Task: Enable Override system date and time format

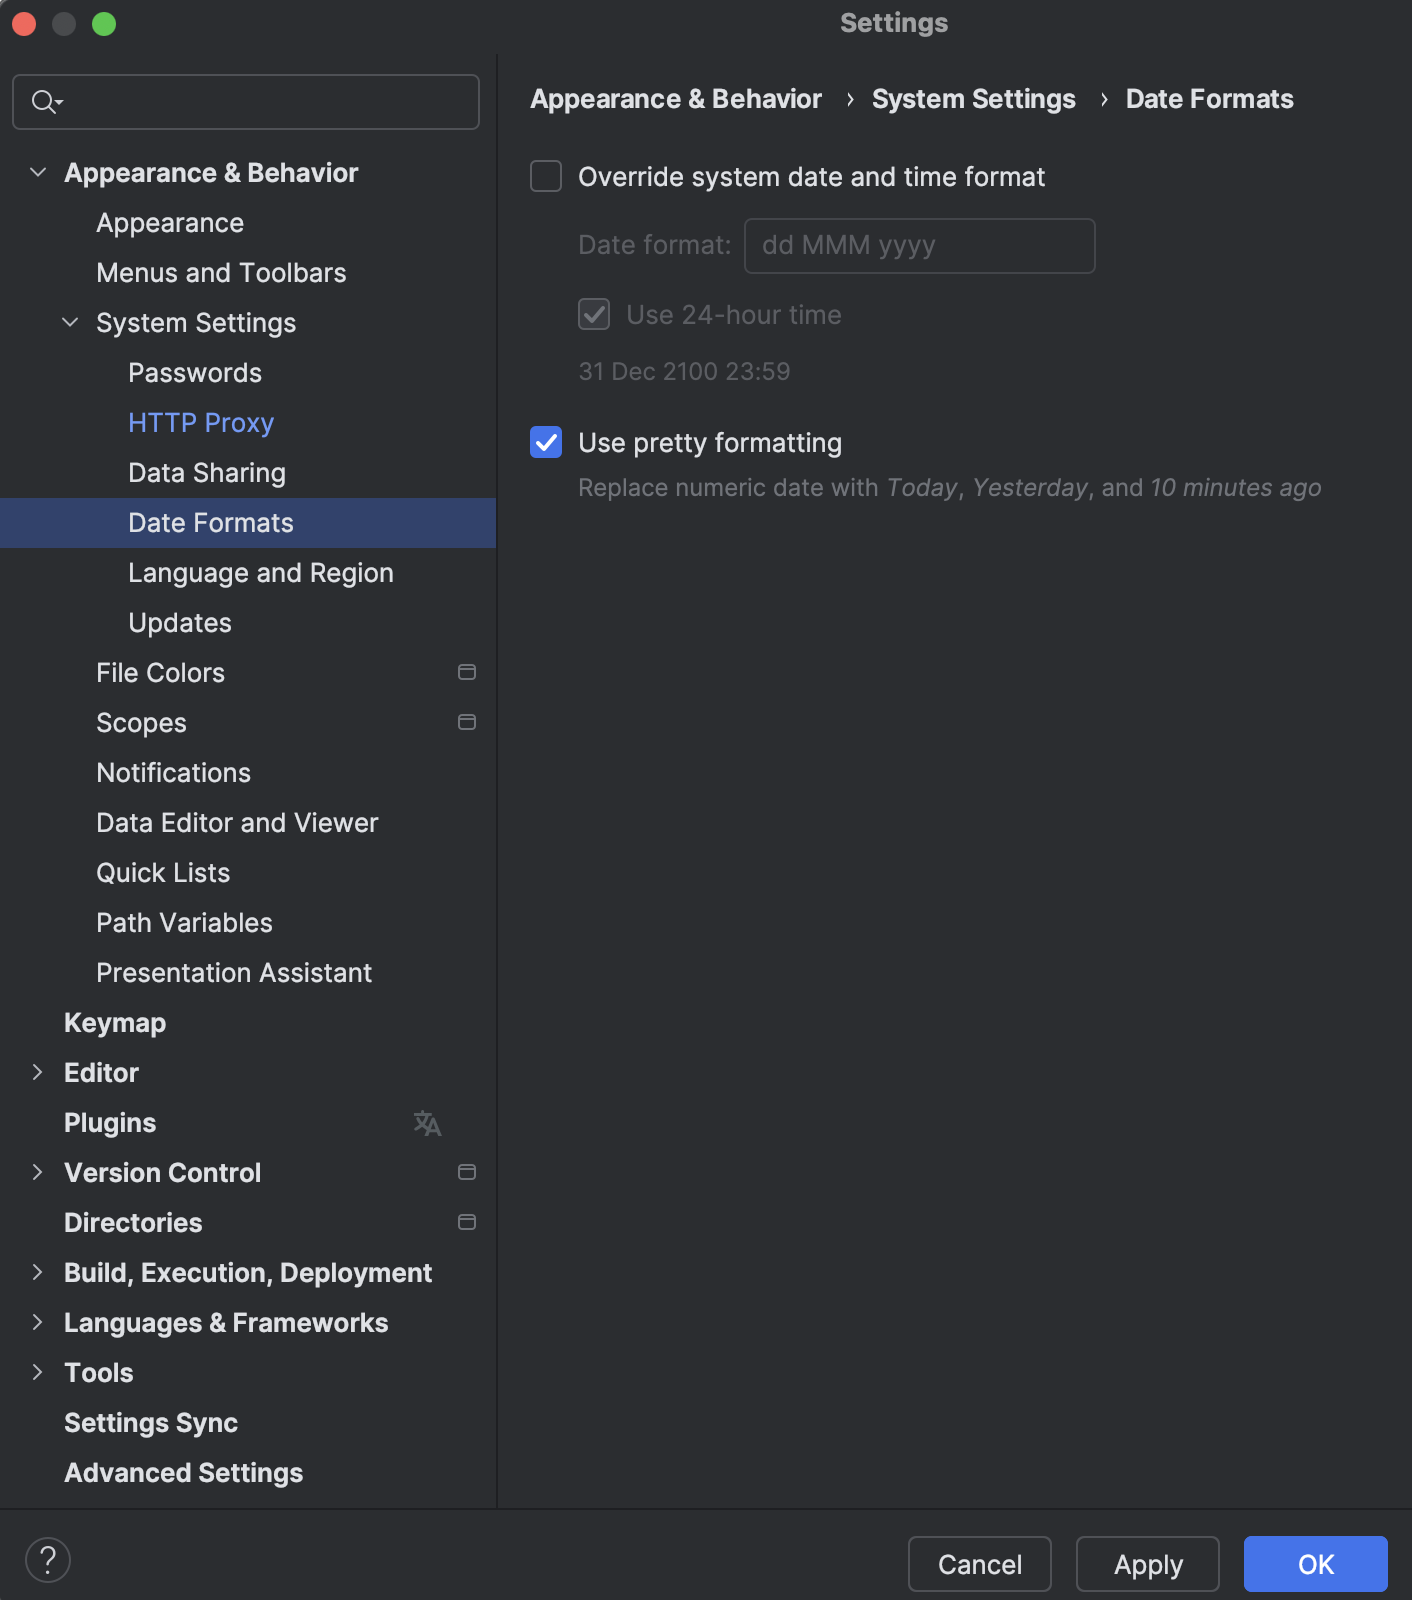Action: click(545, 176)
